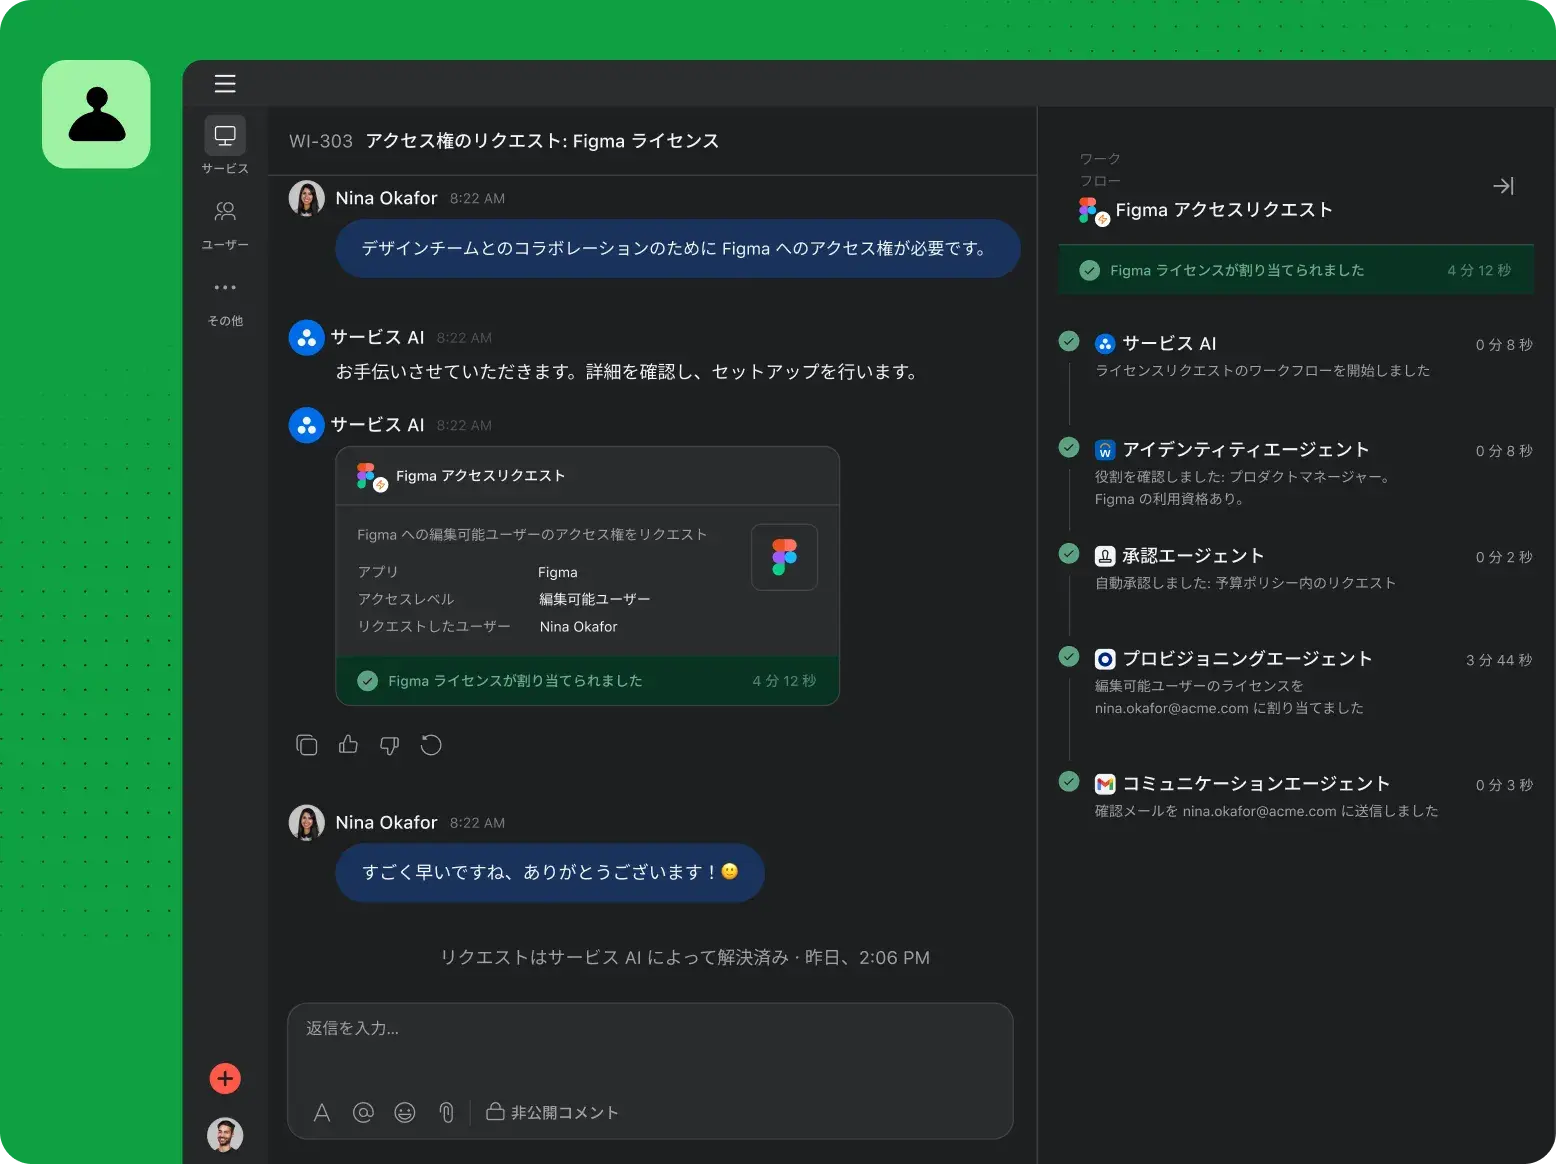Open text formatting in reply box
Viewport: 1556px width, 1164px height.
(322, 1112)
